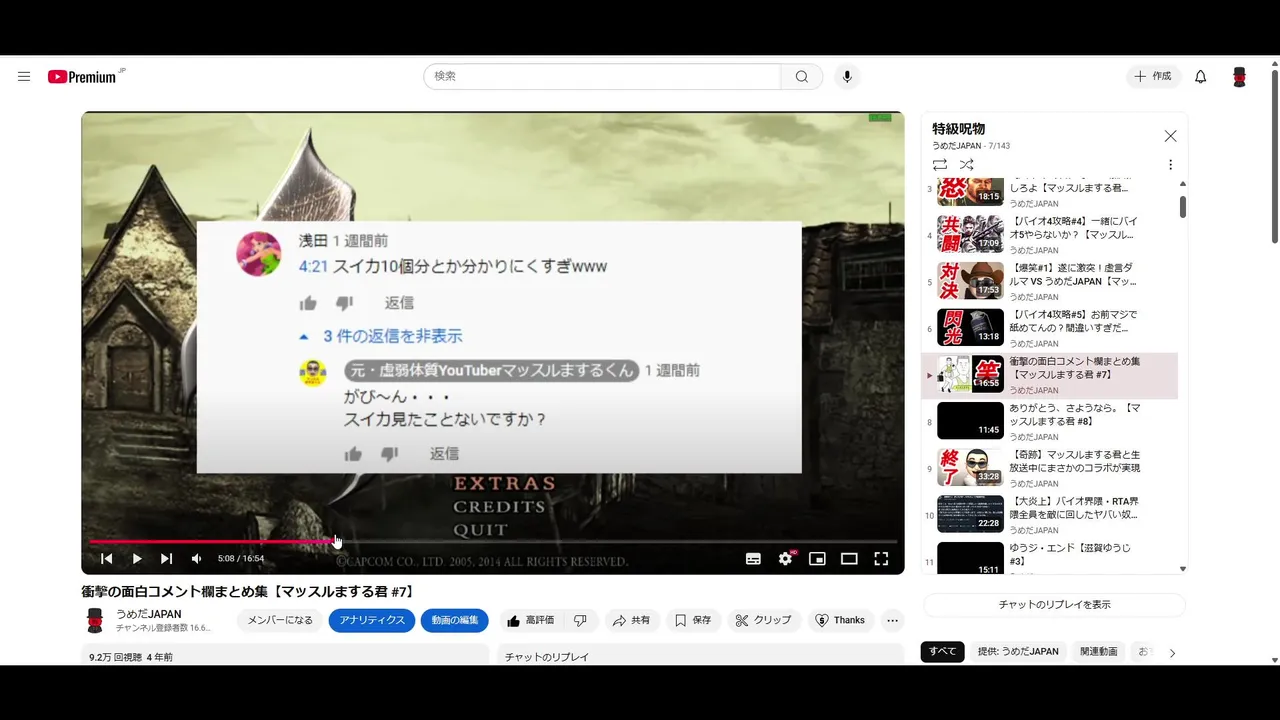
Task: Enter fullscreen mode
Action: (x=881, y=559)
